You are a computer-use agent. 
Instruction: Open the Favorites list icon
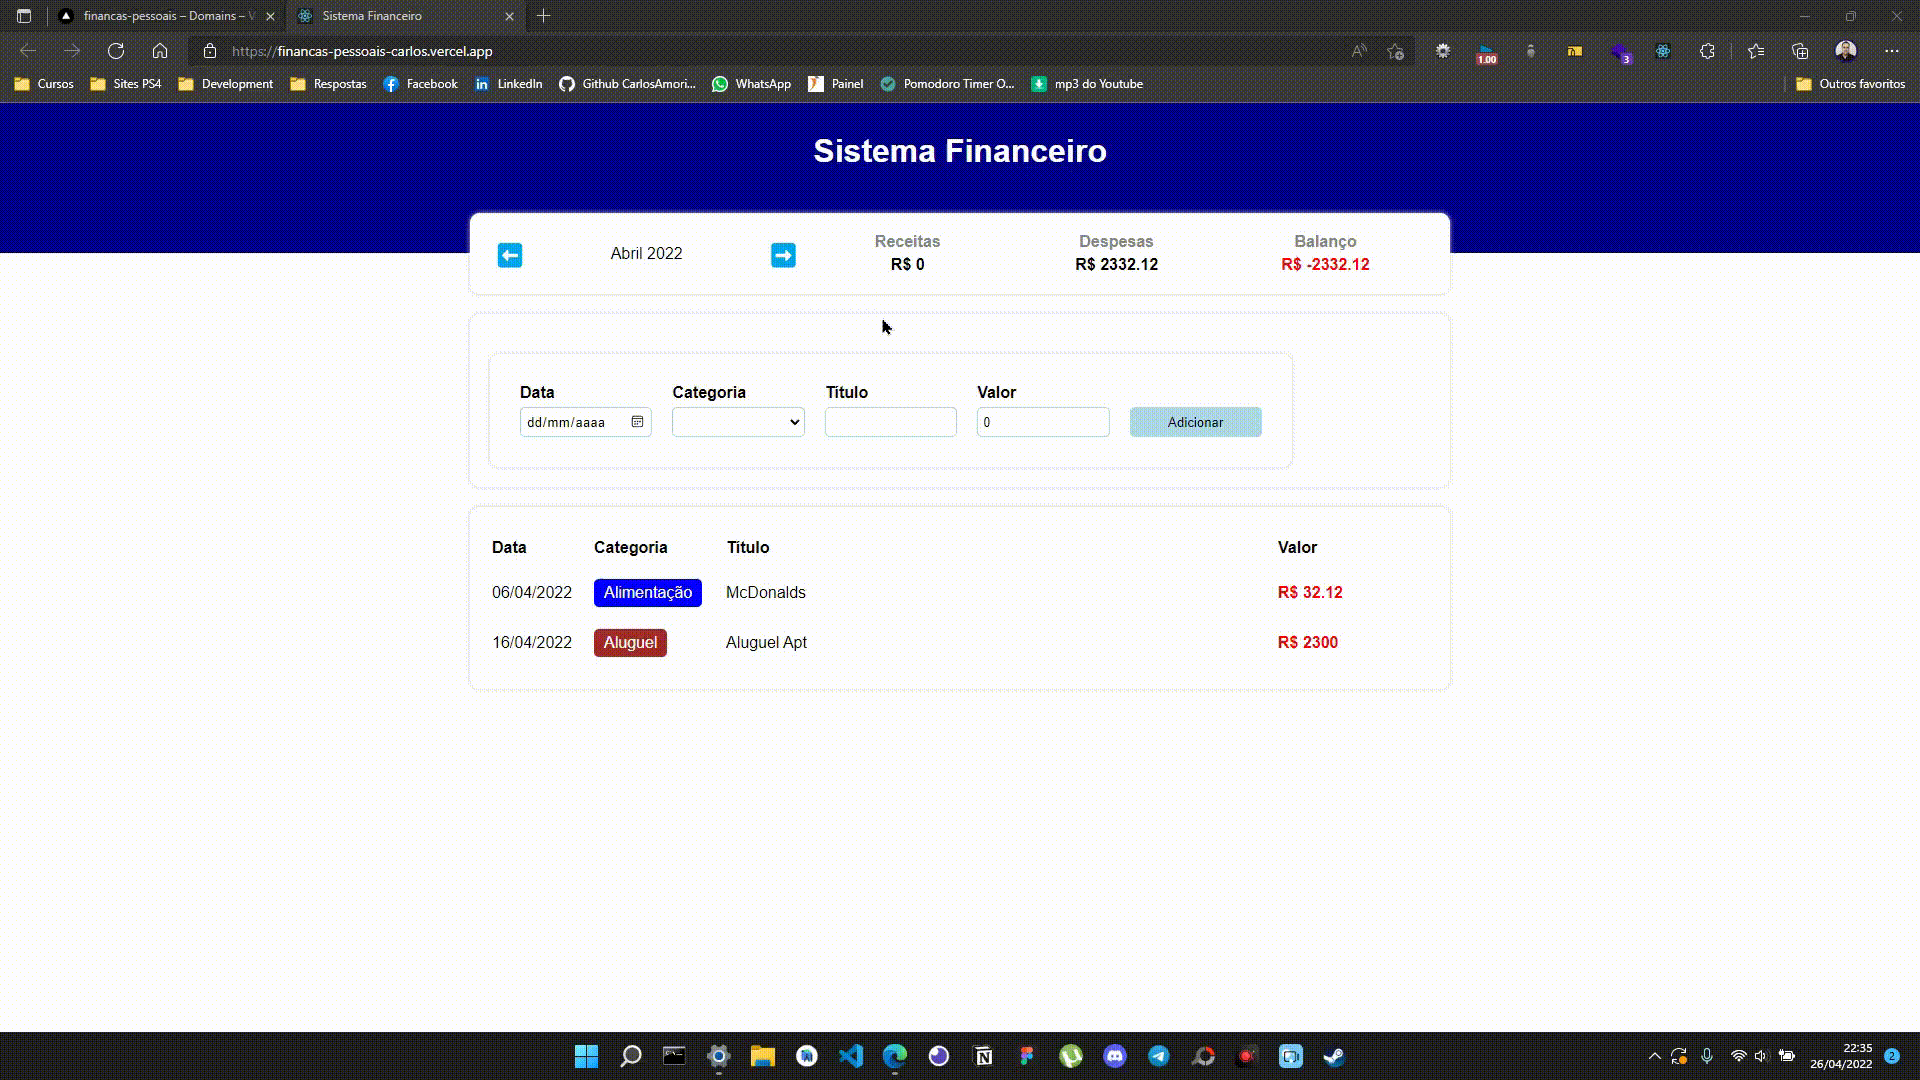1756,51
